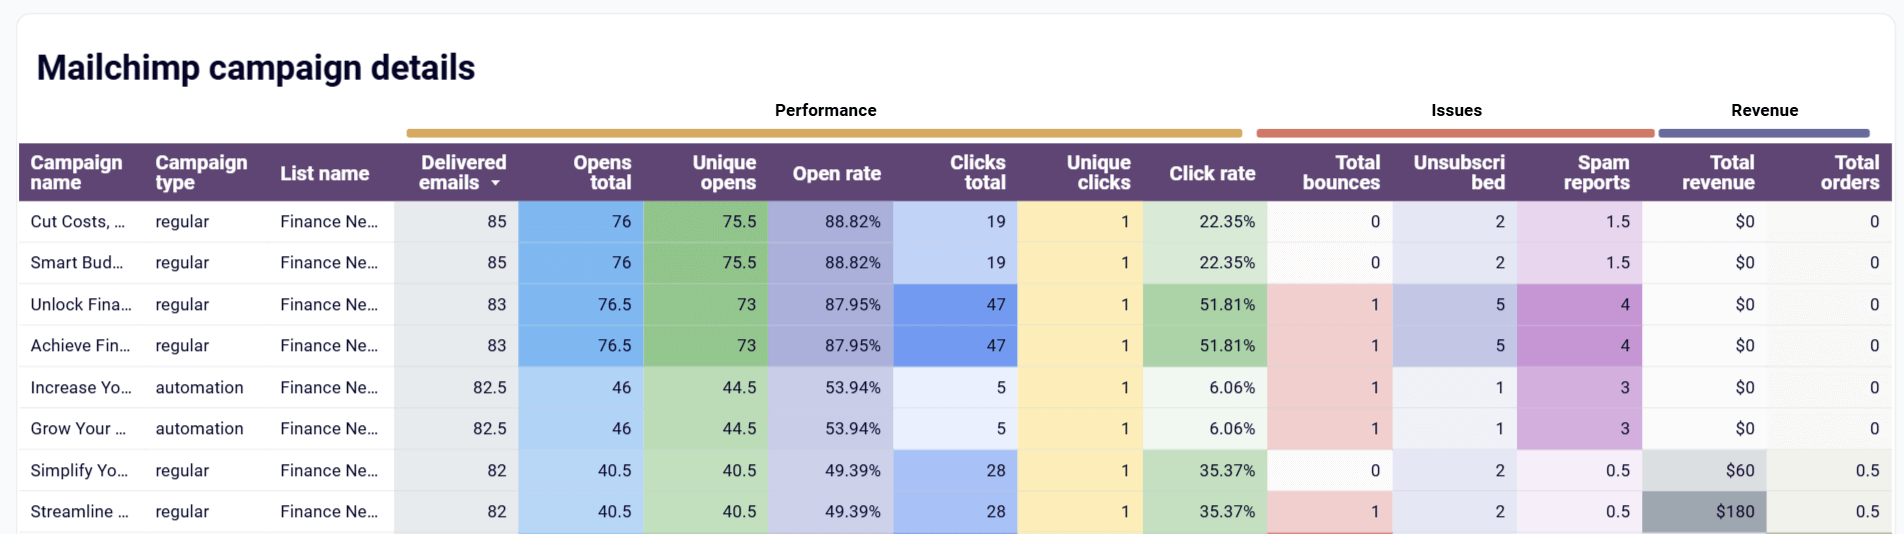This screenshot has height=534, width=1904.
Task: Select the Unique opens column header
Action: click(724, 172)
